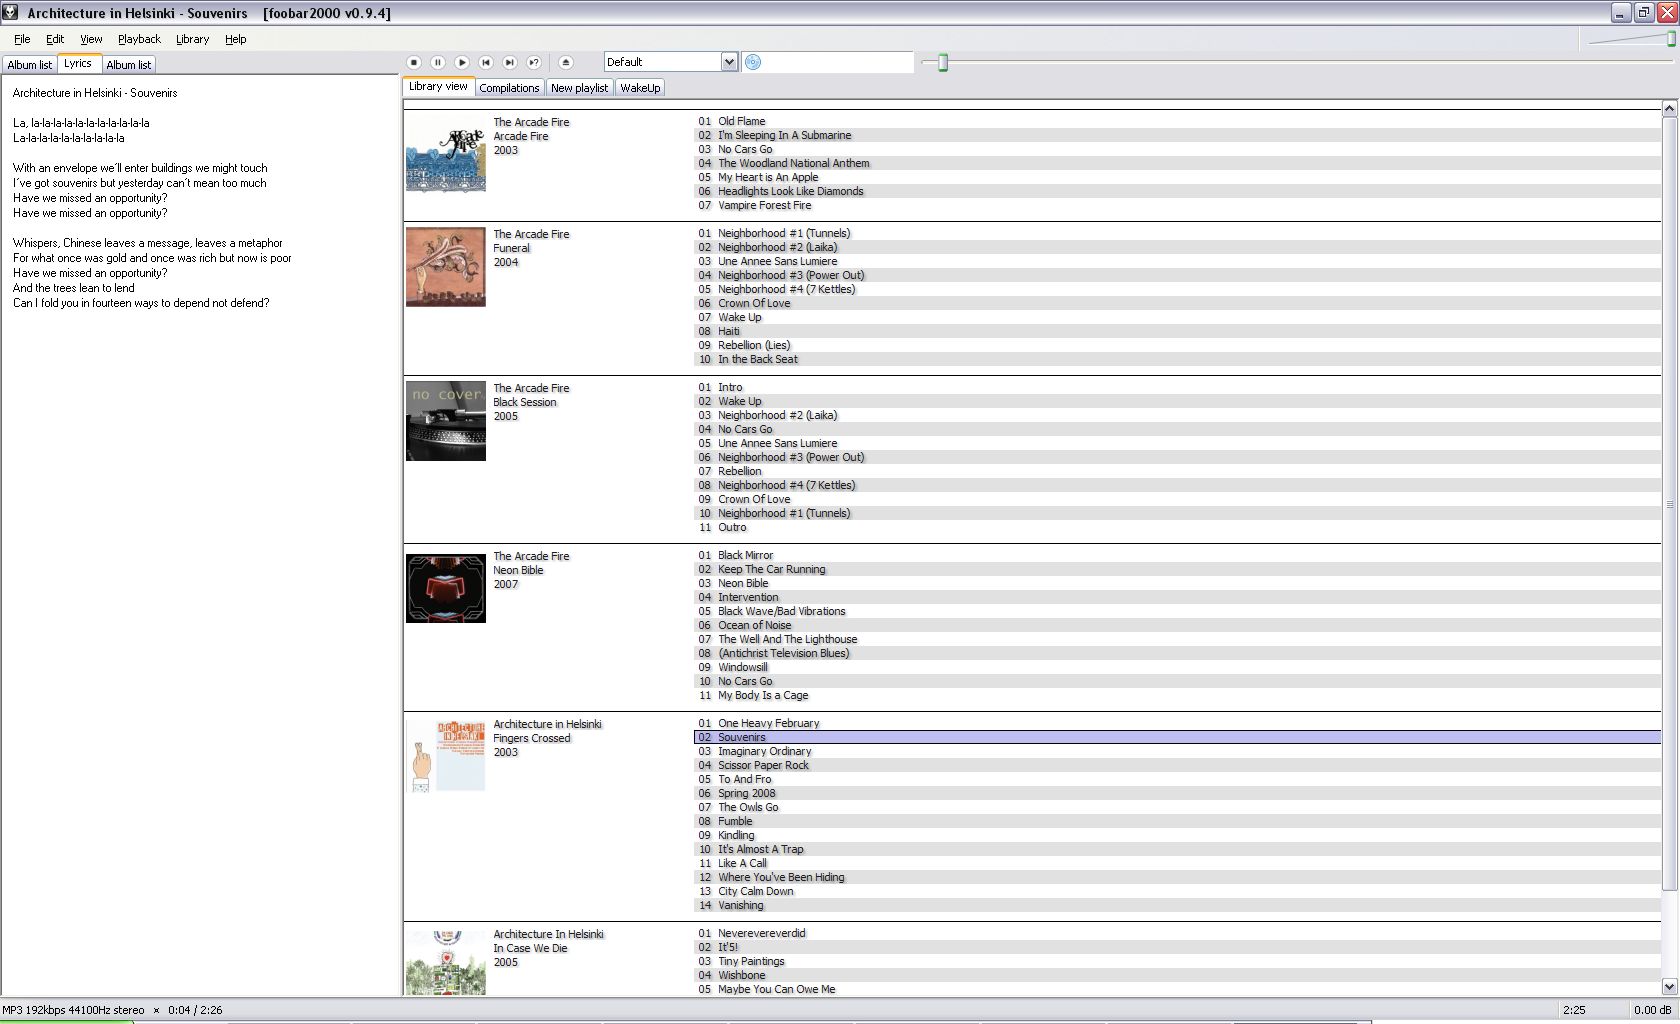Switch to the first Album list tab
1680x1024 pixels.
(29, 65)
